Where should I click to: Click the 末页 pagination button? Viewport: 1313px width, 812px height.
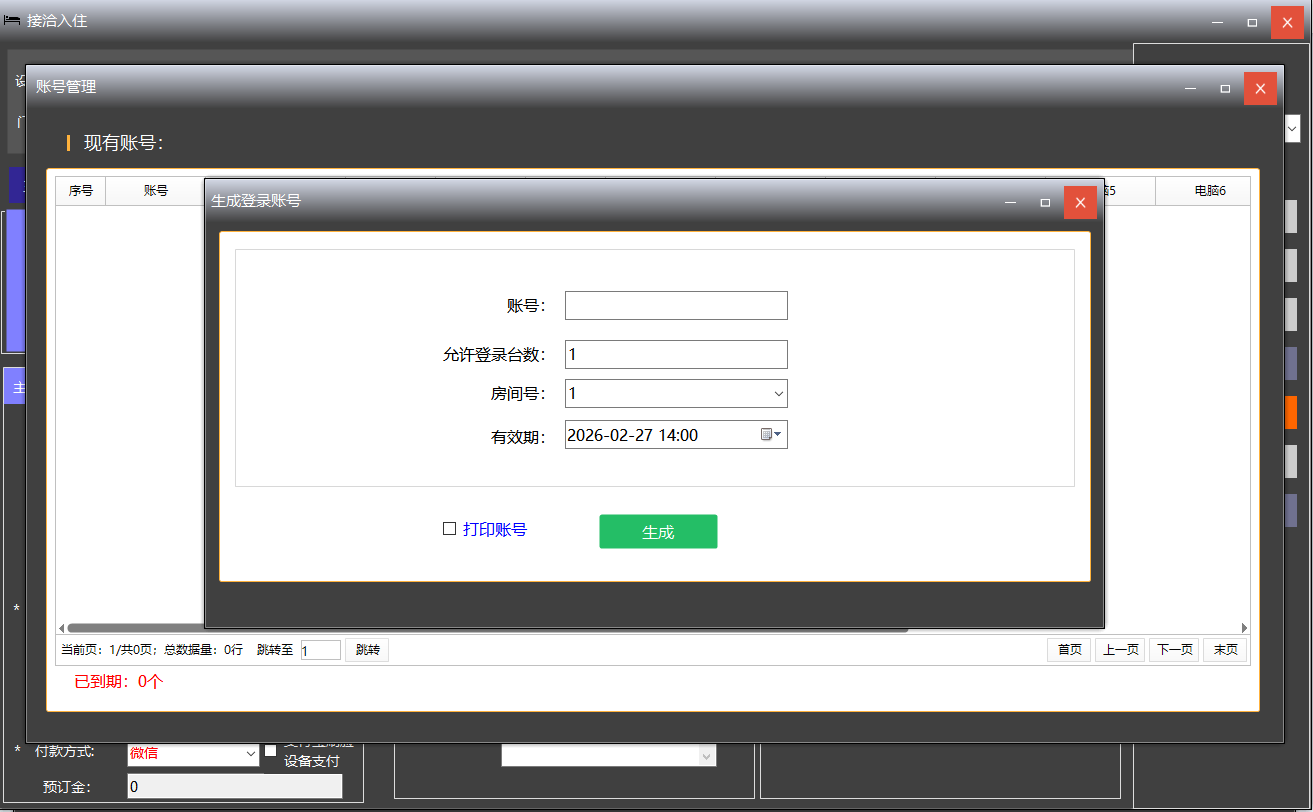(1225, 650)
